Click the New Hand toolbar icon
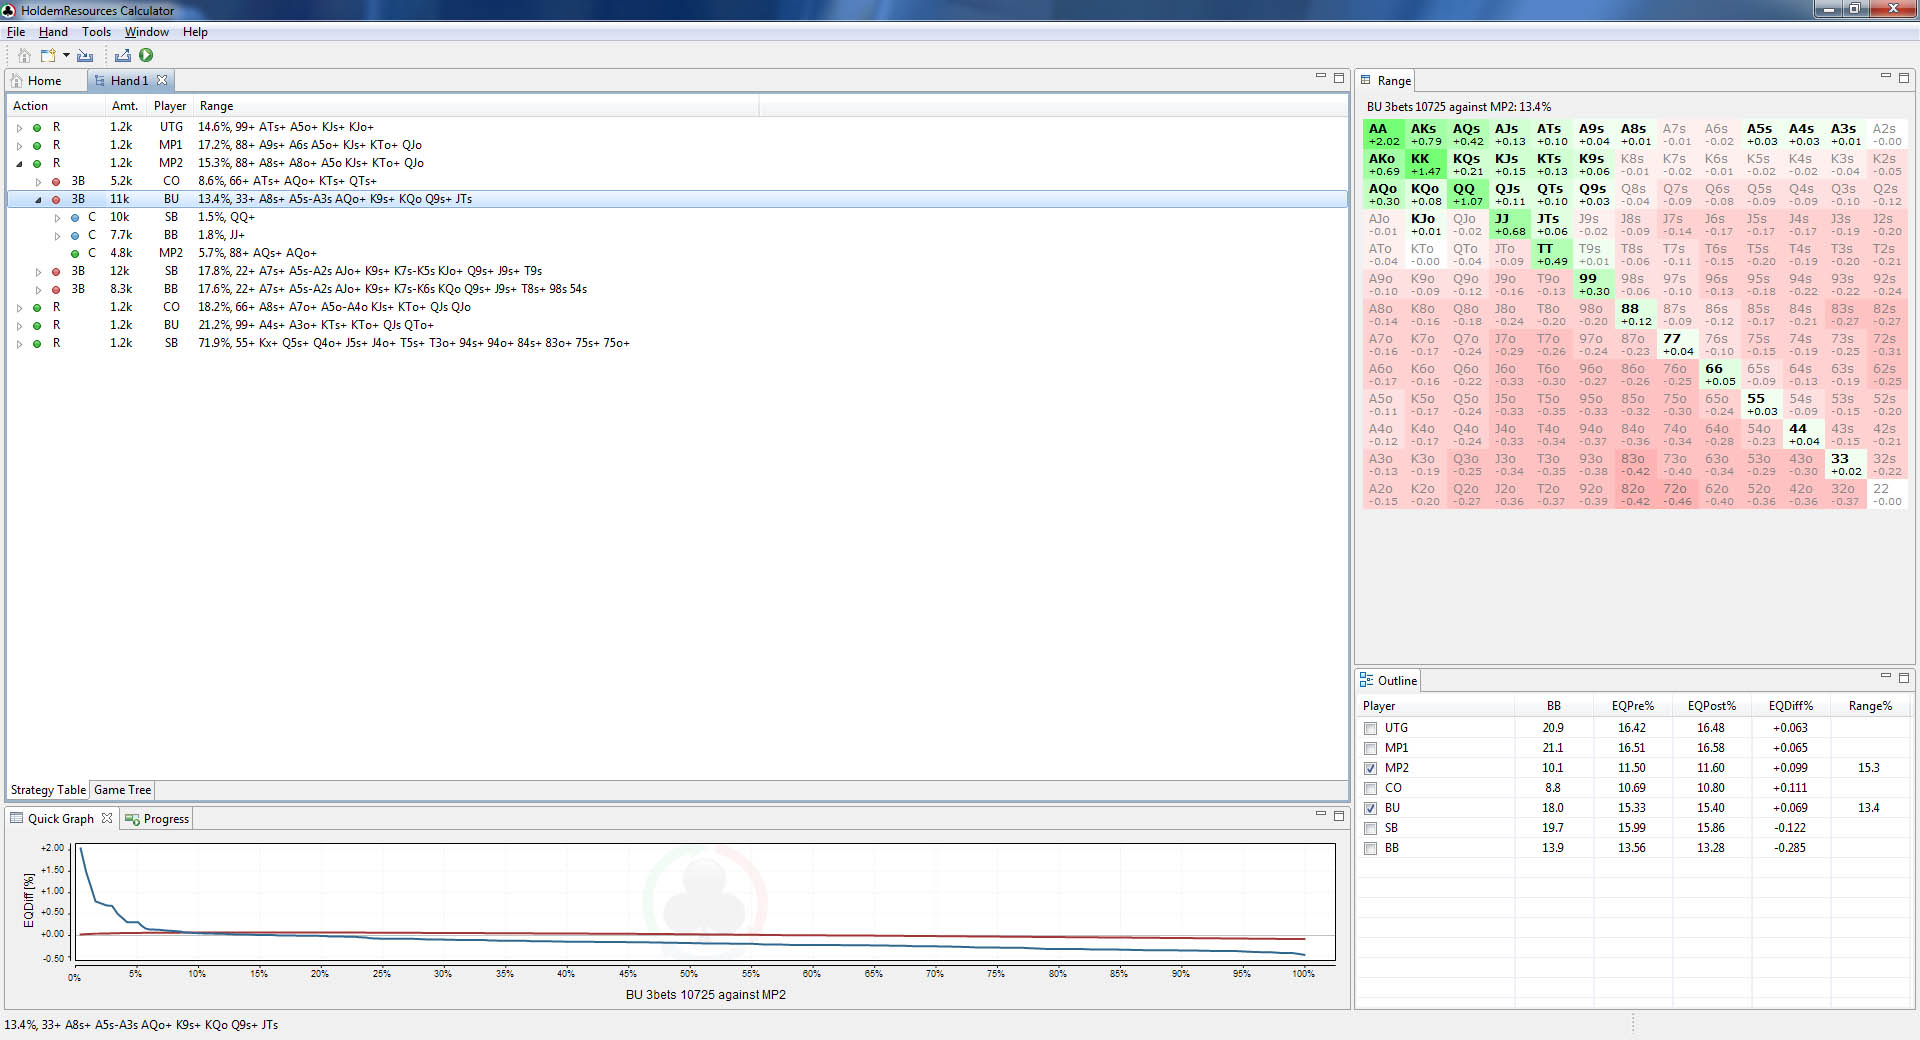Viewport: 1920px width, 1040px height. tap(47, 56)
